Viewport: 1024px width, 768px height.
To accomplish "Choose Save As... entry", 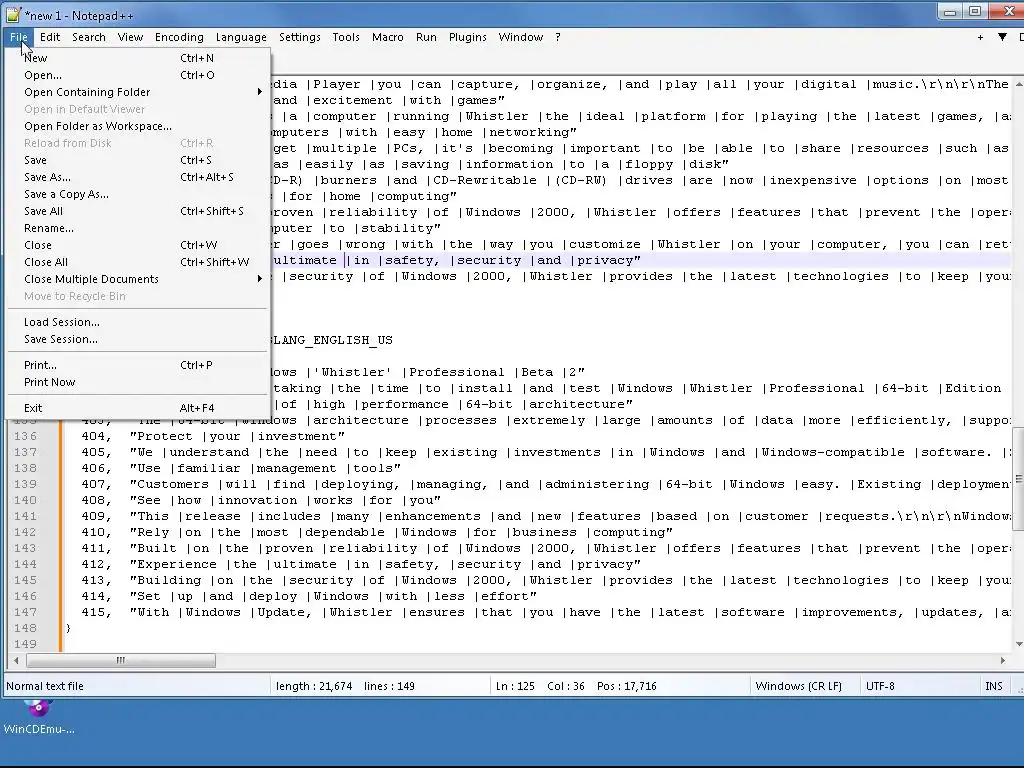I will [x=138, y=177].
